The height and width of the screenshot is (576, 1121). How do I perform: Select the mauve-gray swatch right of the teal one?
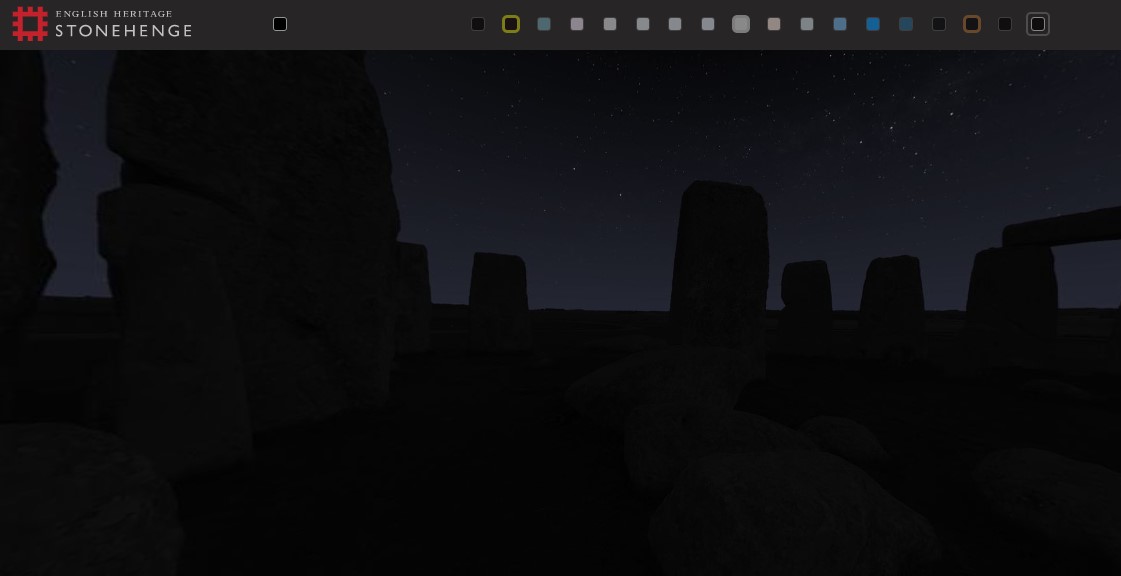pyautogui.click(x=576, y=24)
